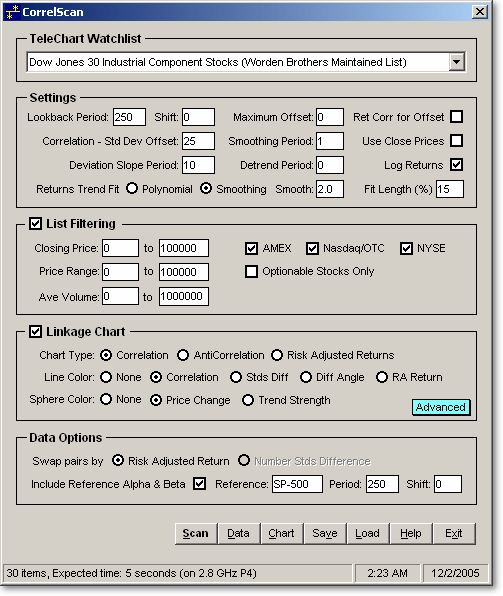Uncheck the Log Returns checkbox
Image resolution: width=503 pixels, height=596 pixels.
coord(457,165)
